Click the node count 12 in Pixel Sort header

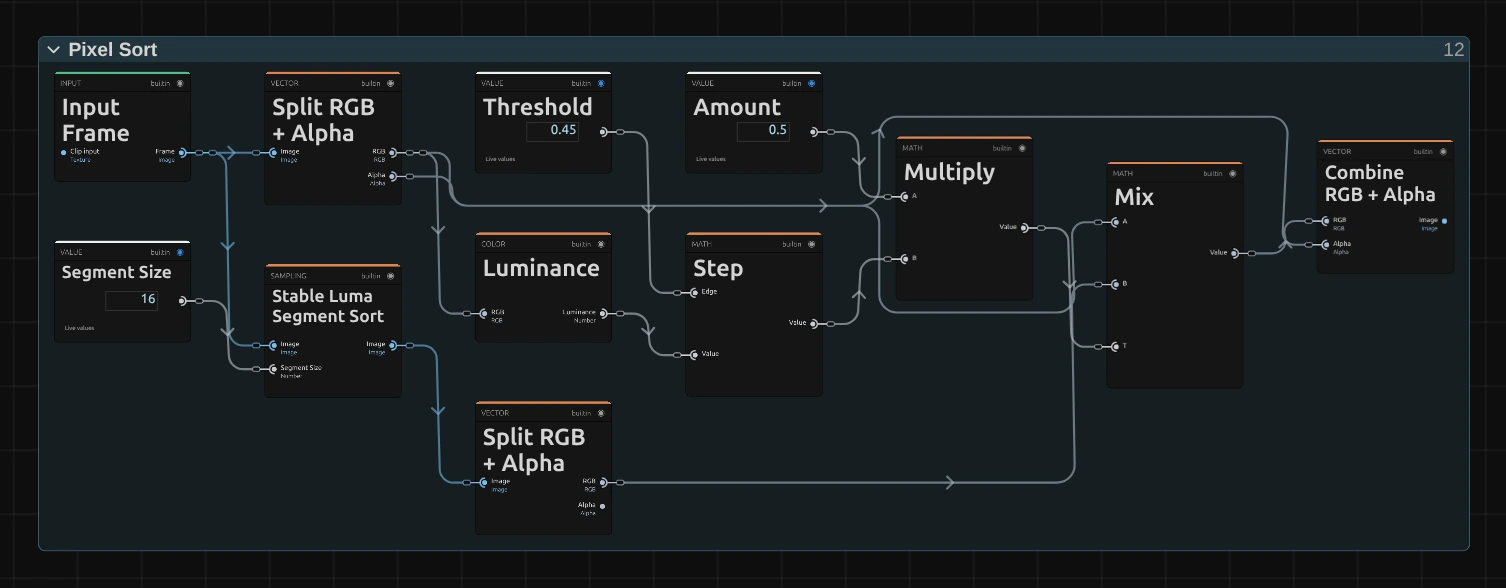click(1454, 49)
